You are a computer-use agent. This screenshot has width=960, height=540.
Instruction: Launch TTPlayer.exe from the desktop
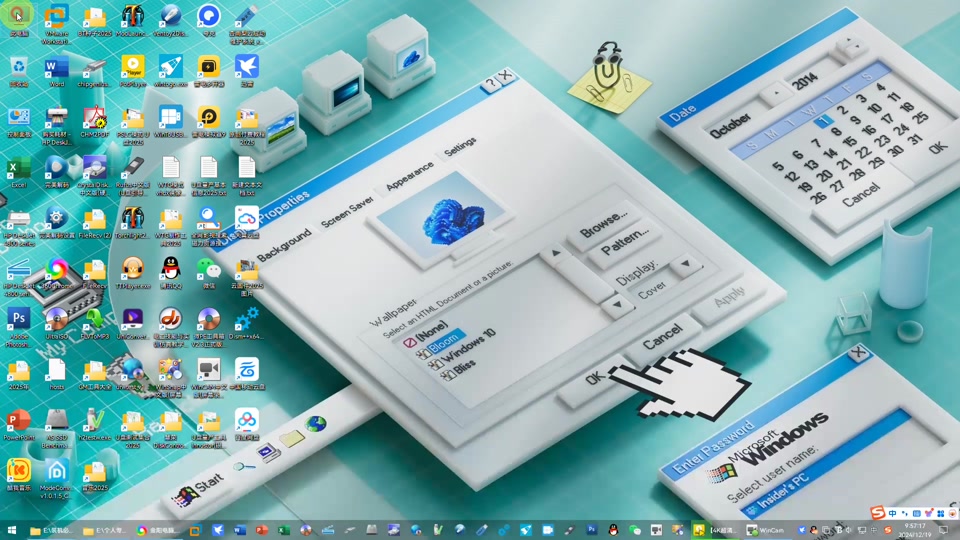pyautogui.click(x=133, y=274)
